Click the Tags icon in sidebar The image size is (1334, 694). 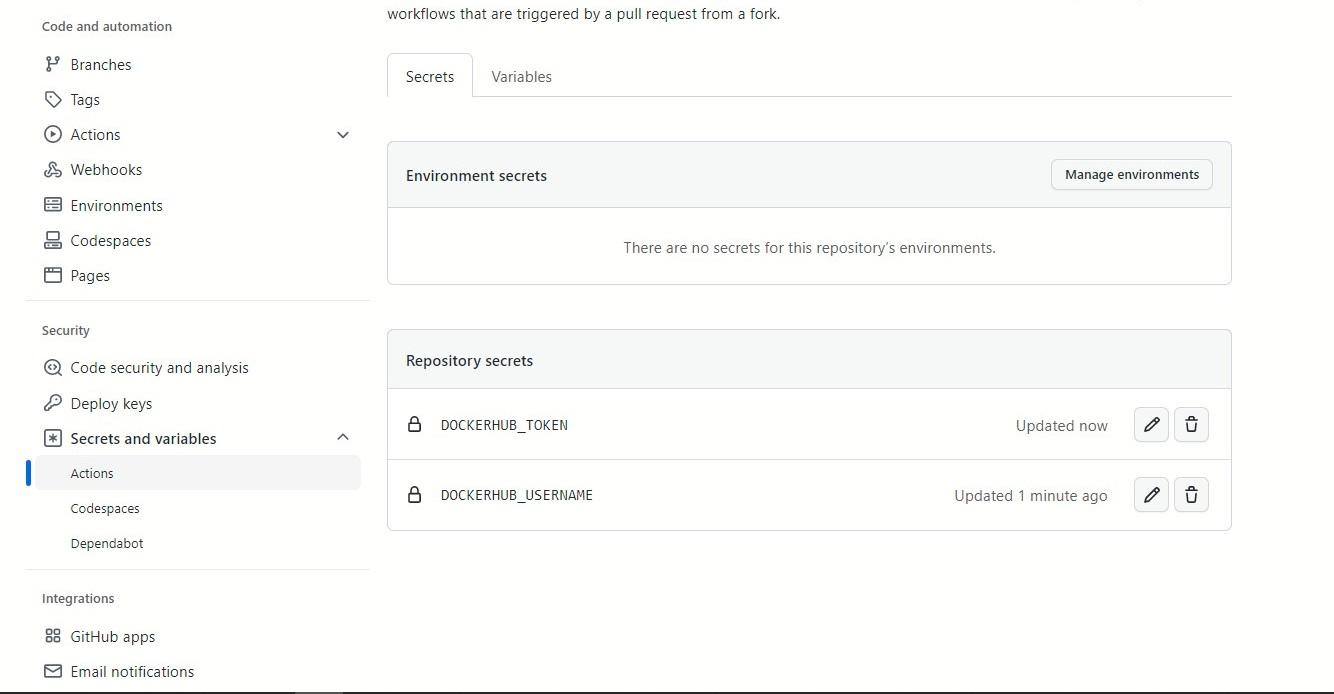coord(53,100)
